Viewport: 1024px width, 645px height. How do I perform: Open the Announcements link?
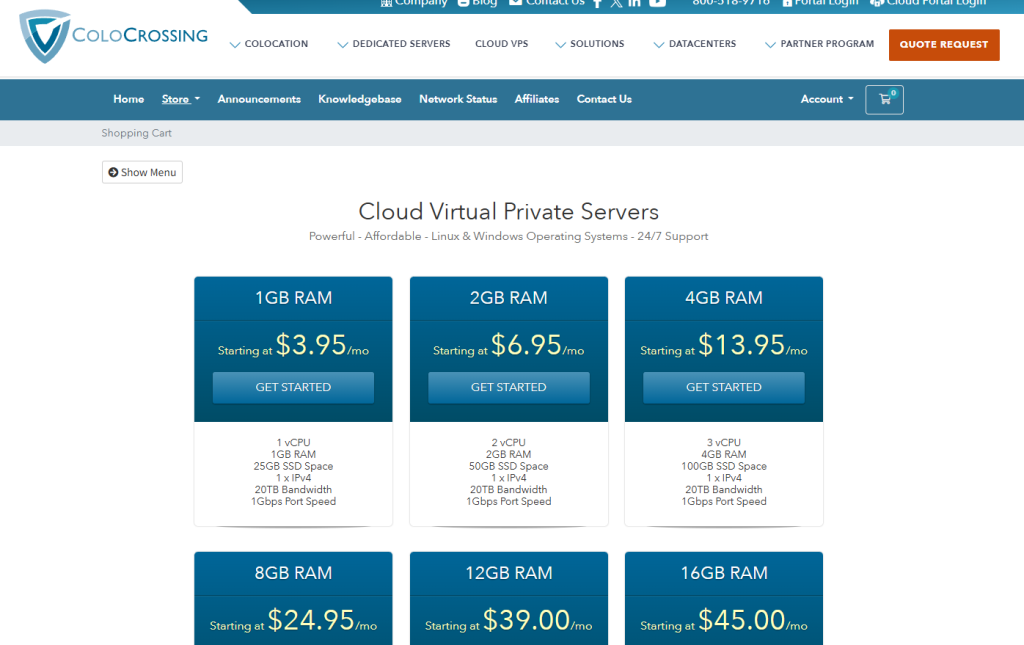click(259, 99)
